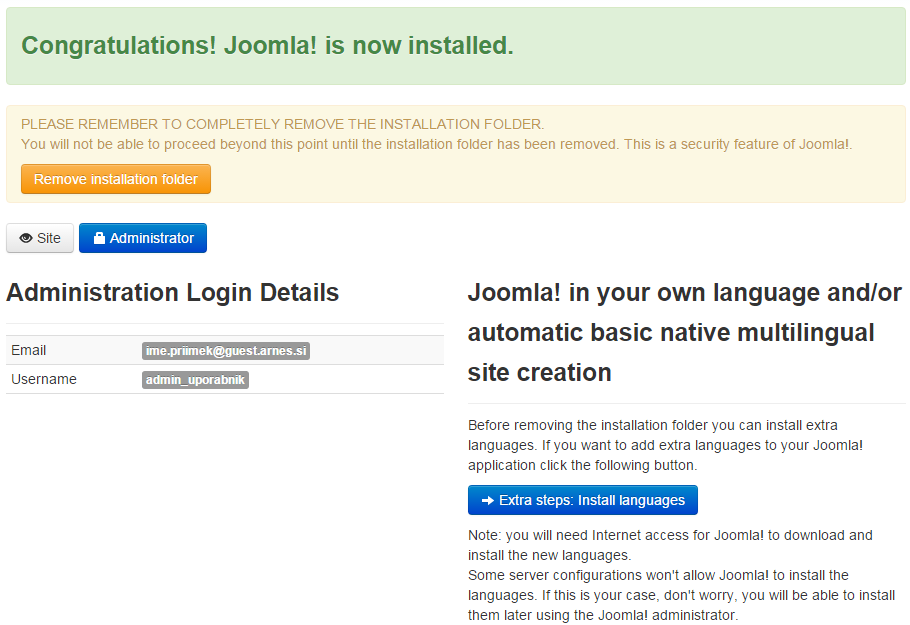Click the eye icon on Site button

coord(26,239)
